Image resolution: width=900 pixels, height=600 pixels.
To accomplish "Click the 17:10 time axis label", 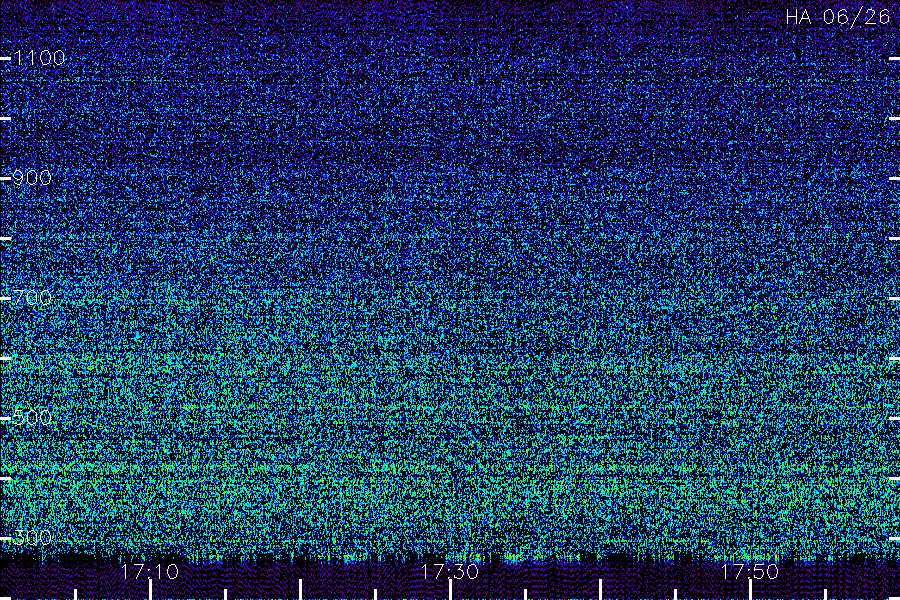I will [150, 572].
